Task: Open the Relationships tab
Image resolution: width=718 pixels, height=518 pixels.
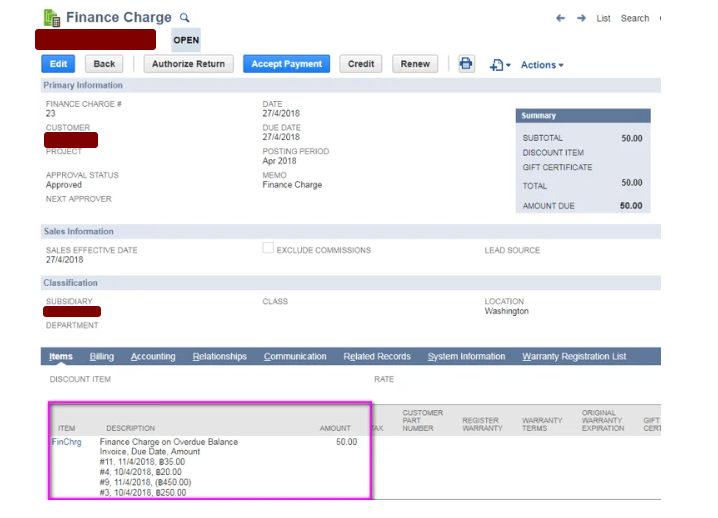Action: pyautogui.click(x=219, y=356)
